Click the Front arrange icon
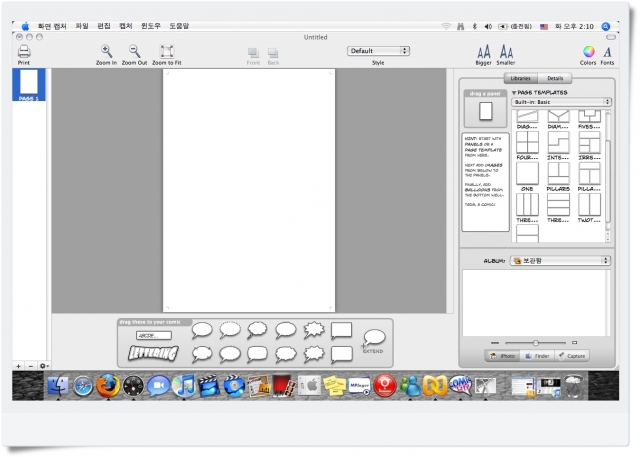Screen dimensions: 640x457 253,53
